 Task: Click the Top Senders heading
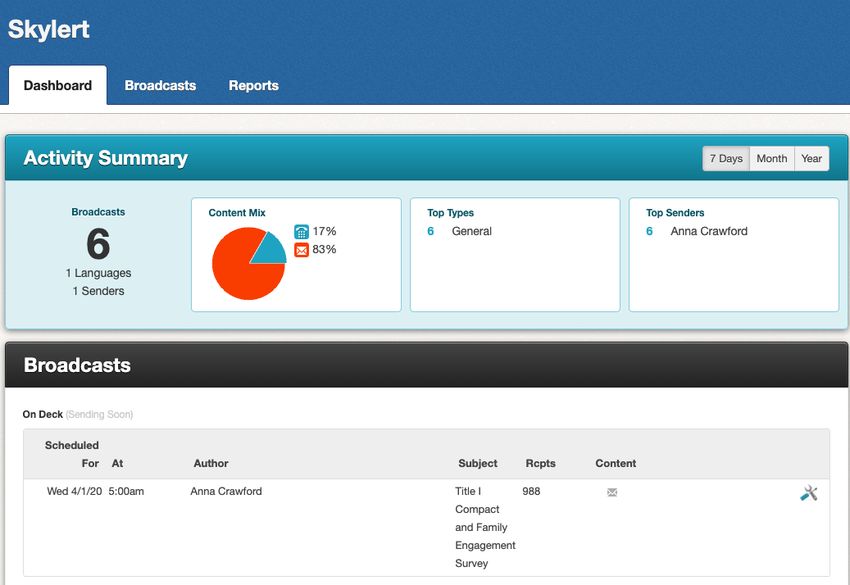pyautogui.click(x=675, y=213)
